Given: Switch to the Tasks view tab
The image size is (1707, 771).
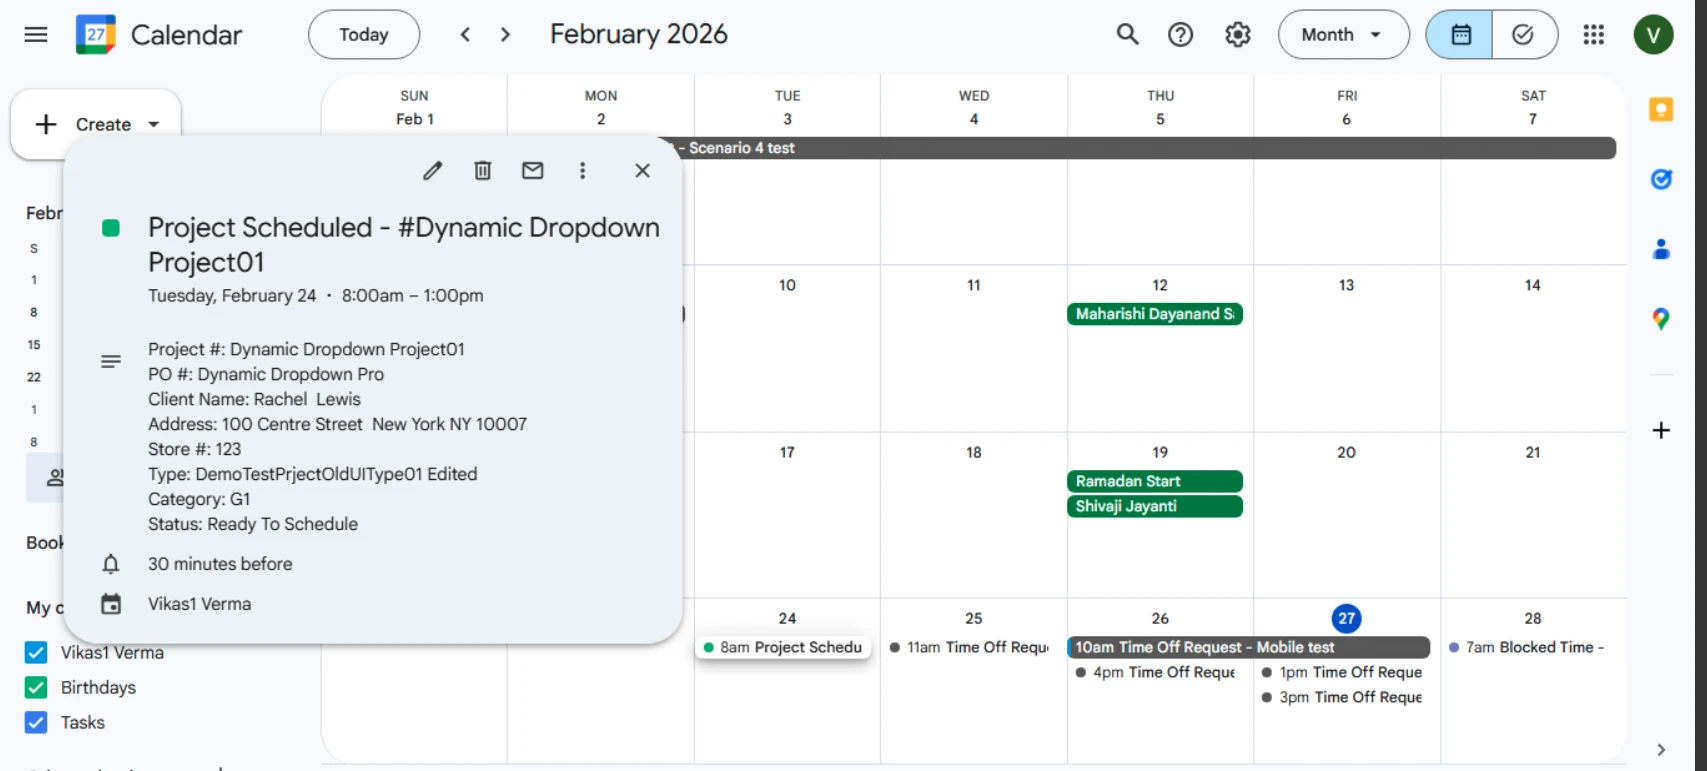Looking at the screenshot, I should click(x=1523, y=35).
